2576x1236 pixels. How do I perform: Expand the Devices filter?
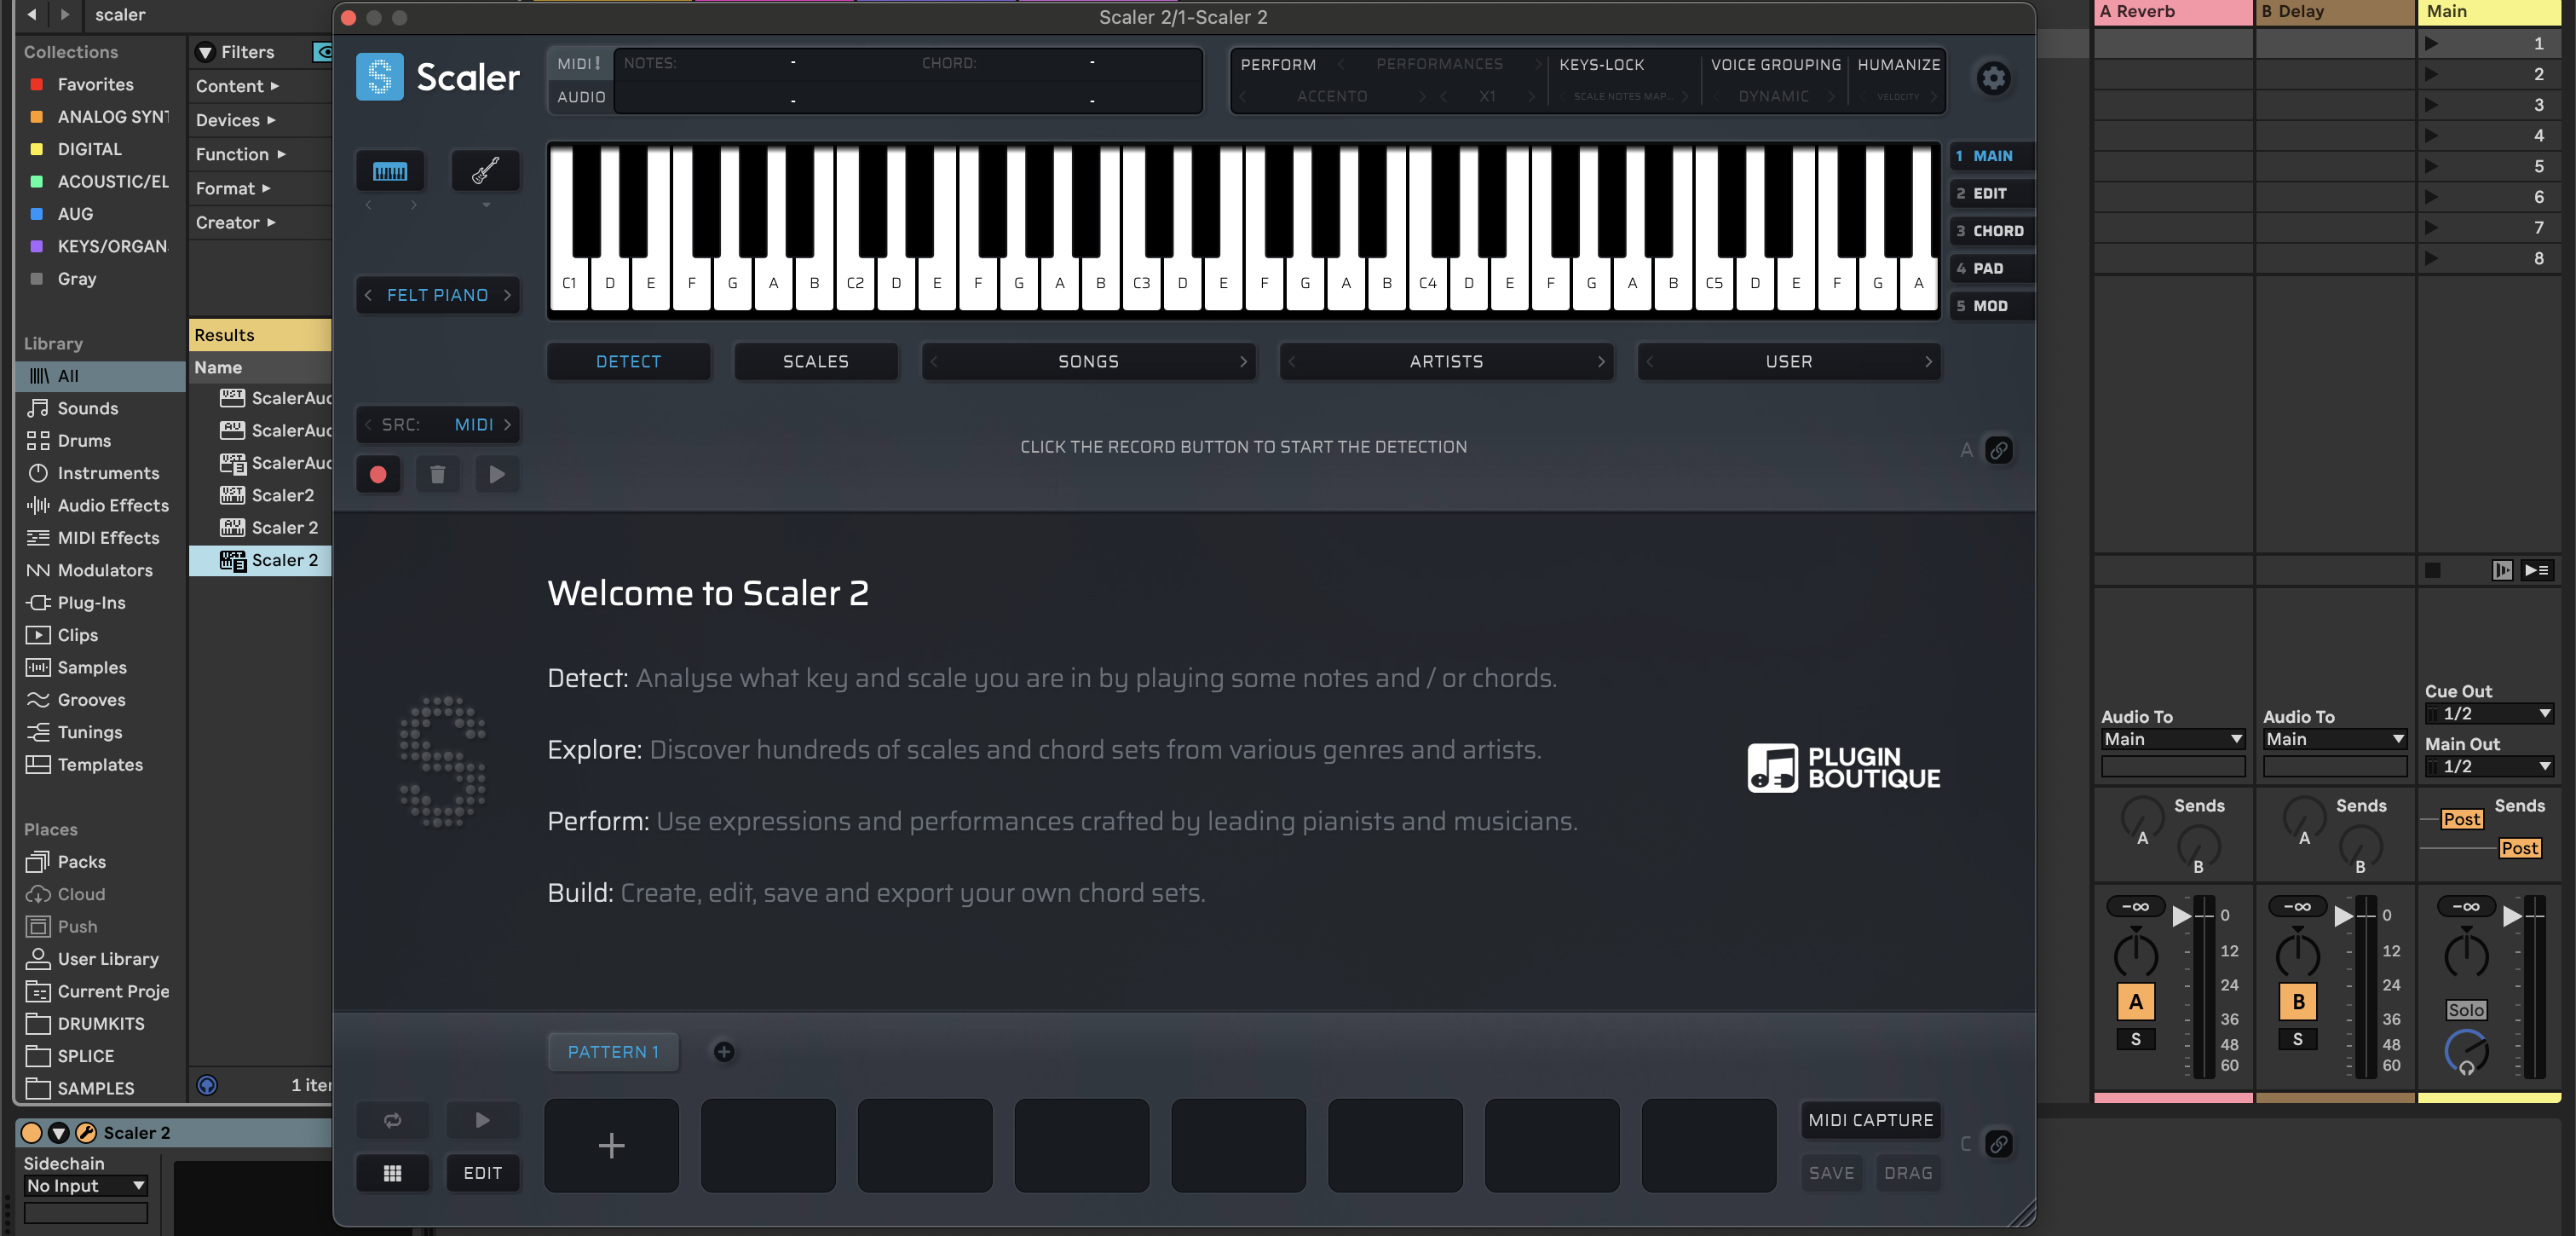click(235, 121)
